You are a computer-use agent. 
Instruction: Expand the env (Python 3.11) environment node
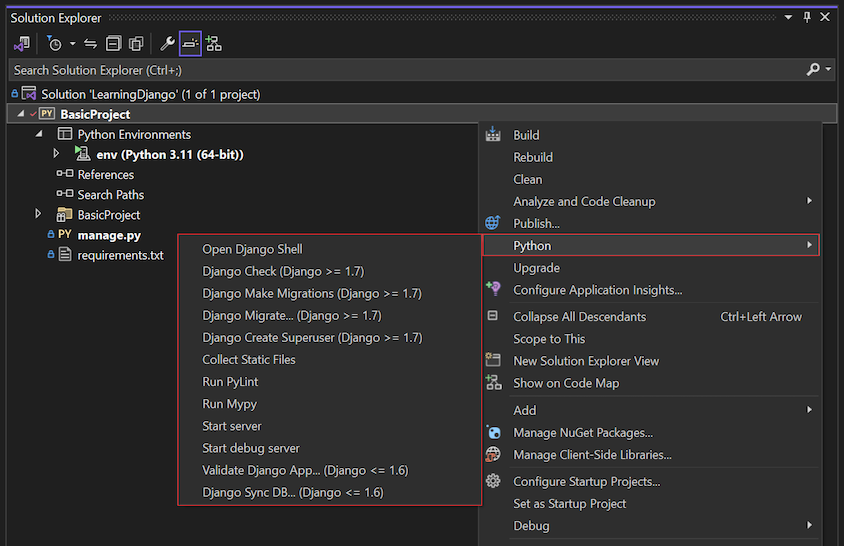point(57,154)
